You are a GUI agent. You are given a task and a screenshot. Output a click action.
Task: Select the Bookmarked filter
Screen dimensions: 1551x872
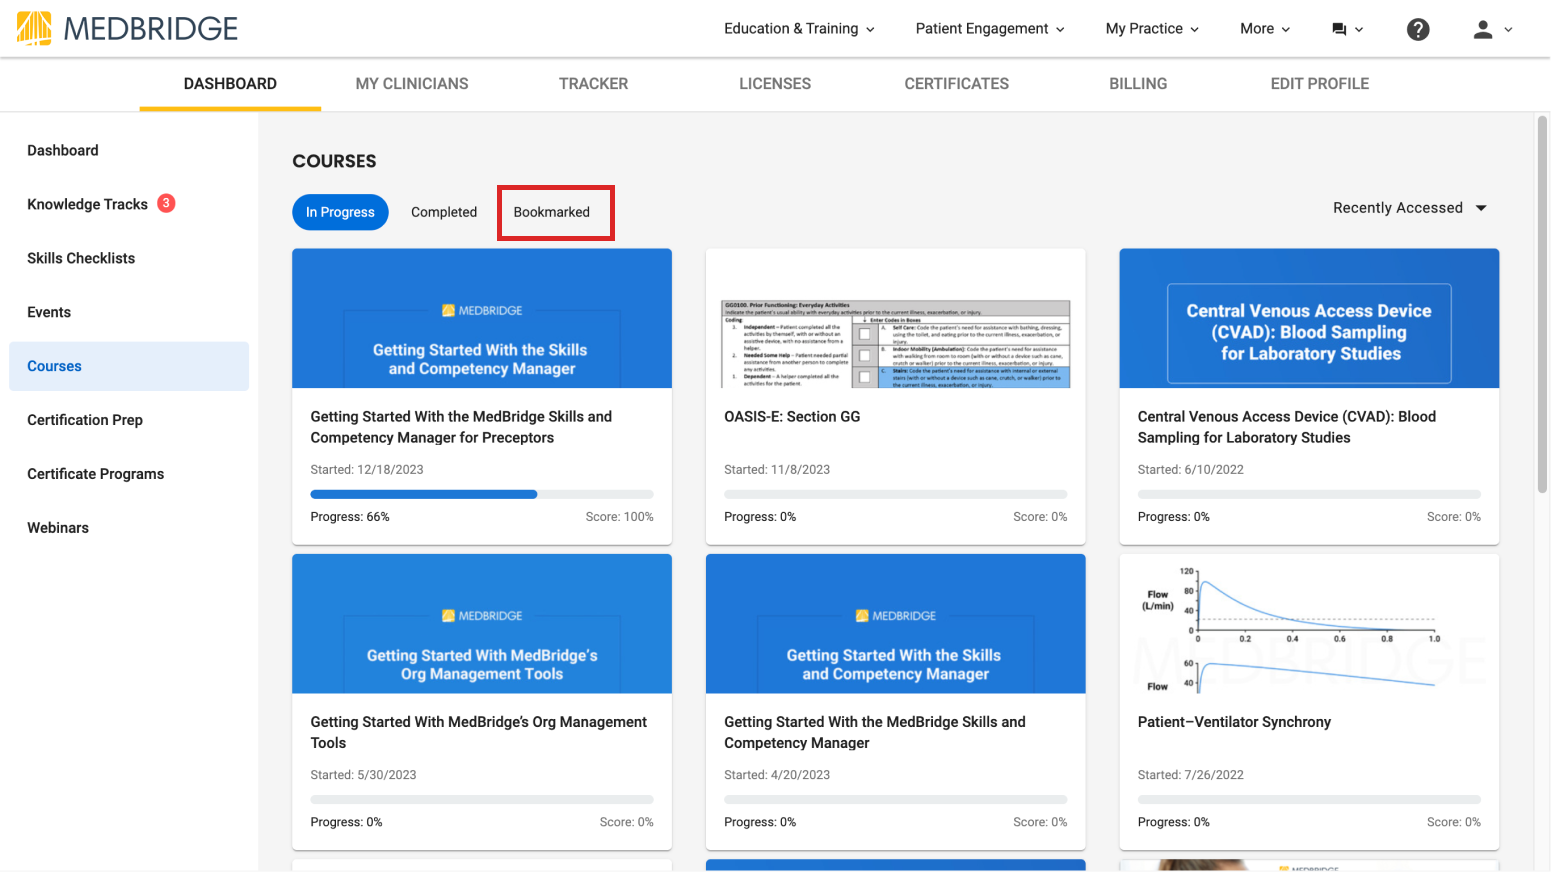tap(552, 212)
